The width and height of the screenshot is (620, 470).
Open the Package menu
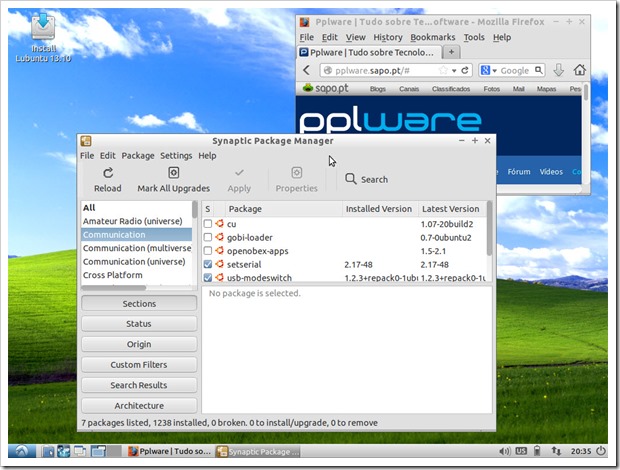point(138,156)
